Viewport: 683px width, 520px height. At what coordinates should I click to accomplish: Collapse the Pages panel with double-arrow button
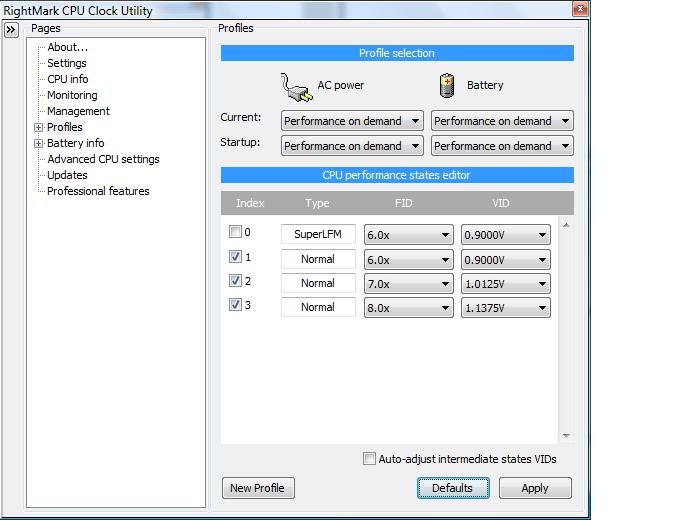(11, 30)
